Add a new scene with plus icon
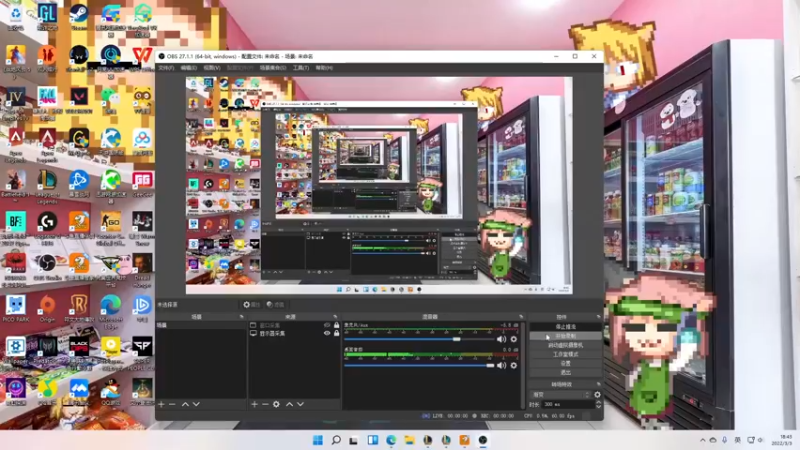Image resolution: width=800 pixels, height=450 pixels. [x=161, y=404]
